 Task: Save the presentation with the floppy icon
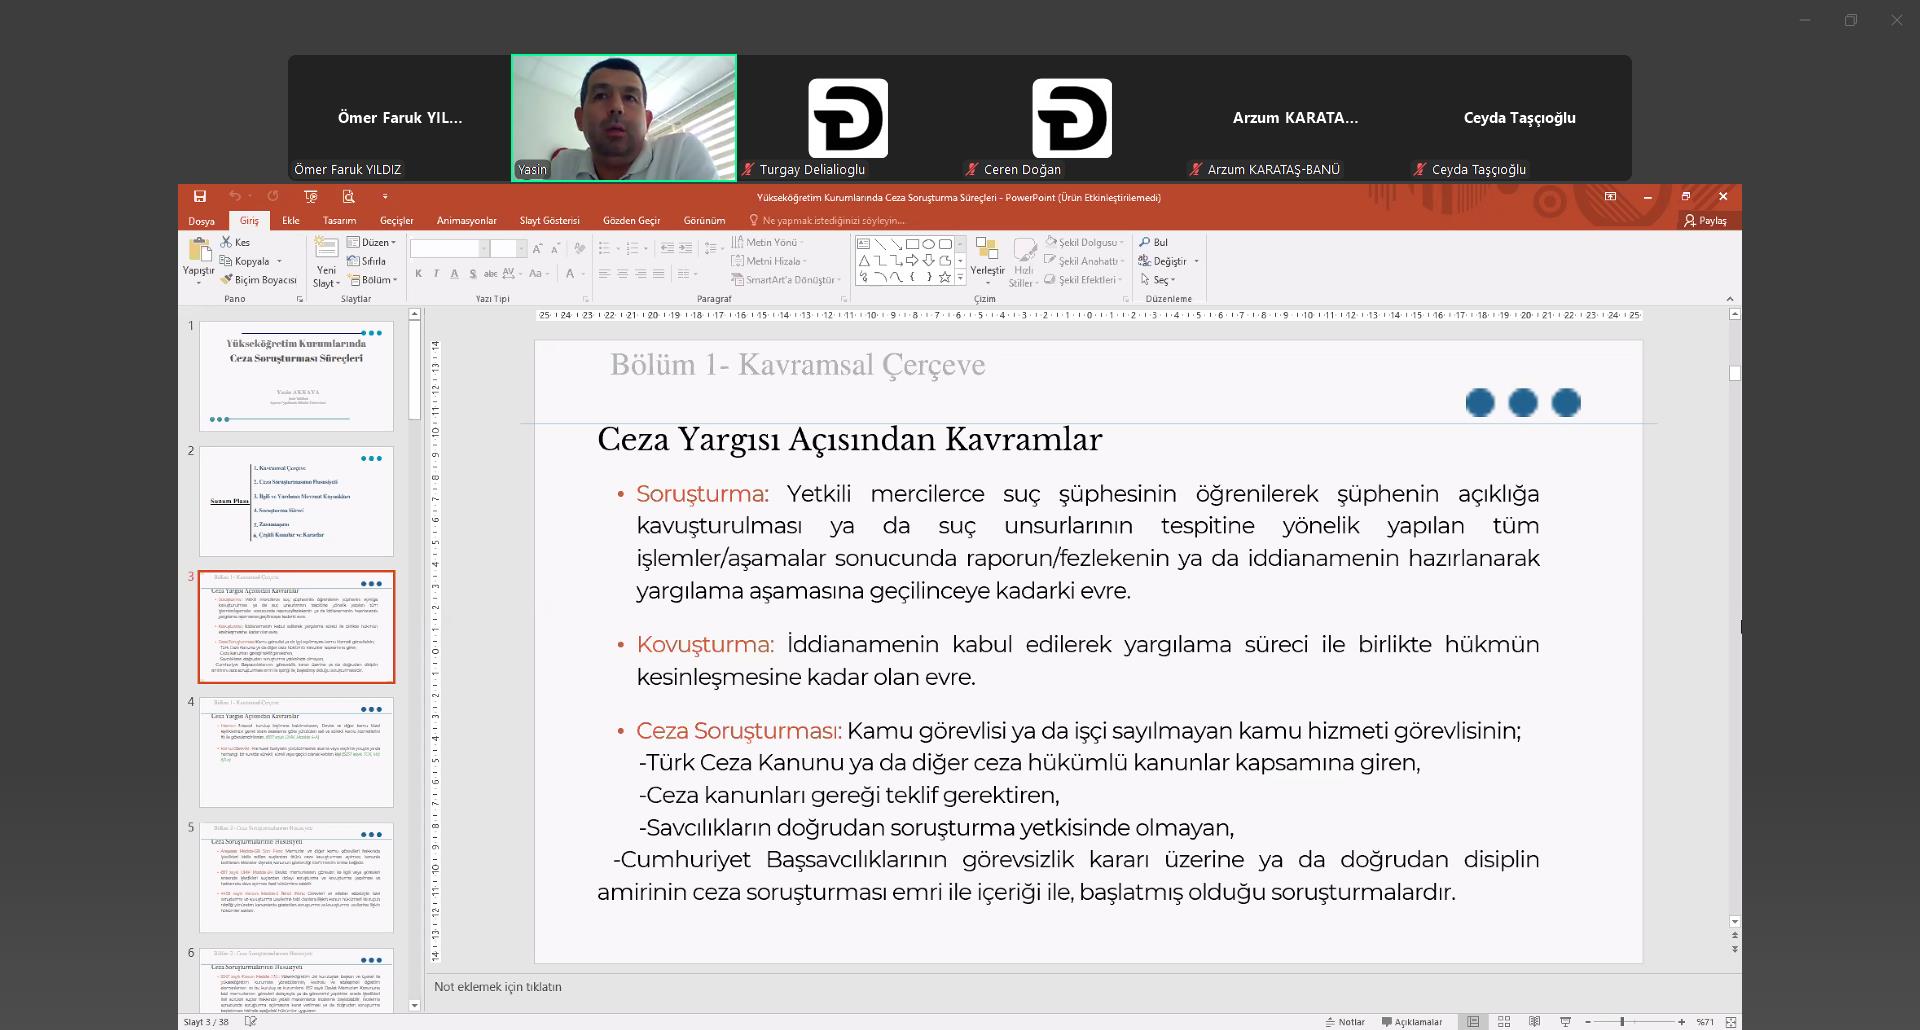pos(200,197)
